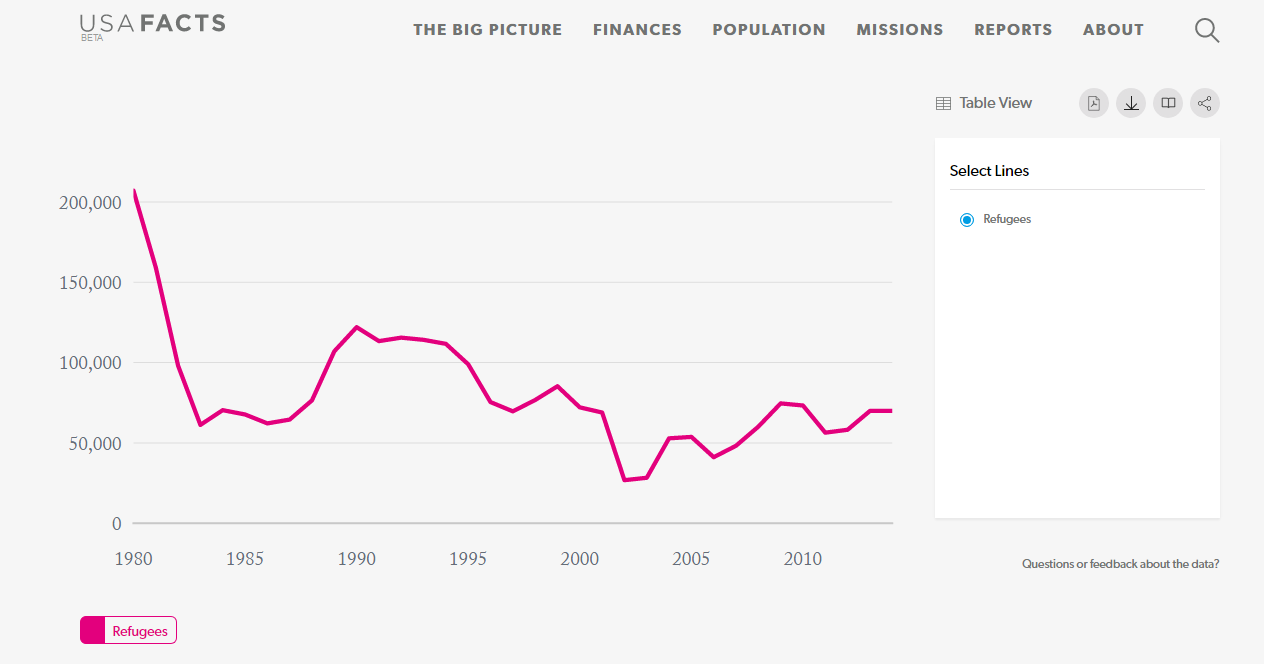Open the Population menu
The width and height of the screenshot is (1264, 664).
tap(769, 30)
